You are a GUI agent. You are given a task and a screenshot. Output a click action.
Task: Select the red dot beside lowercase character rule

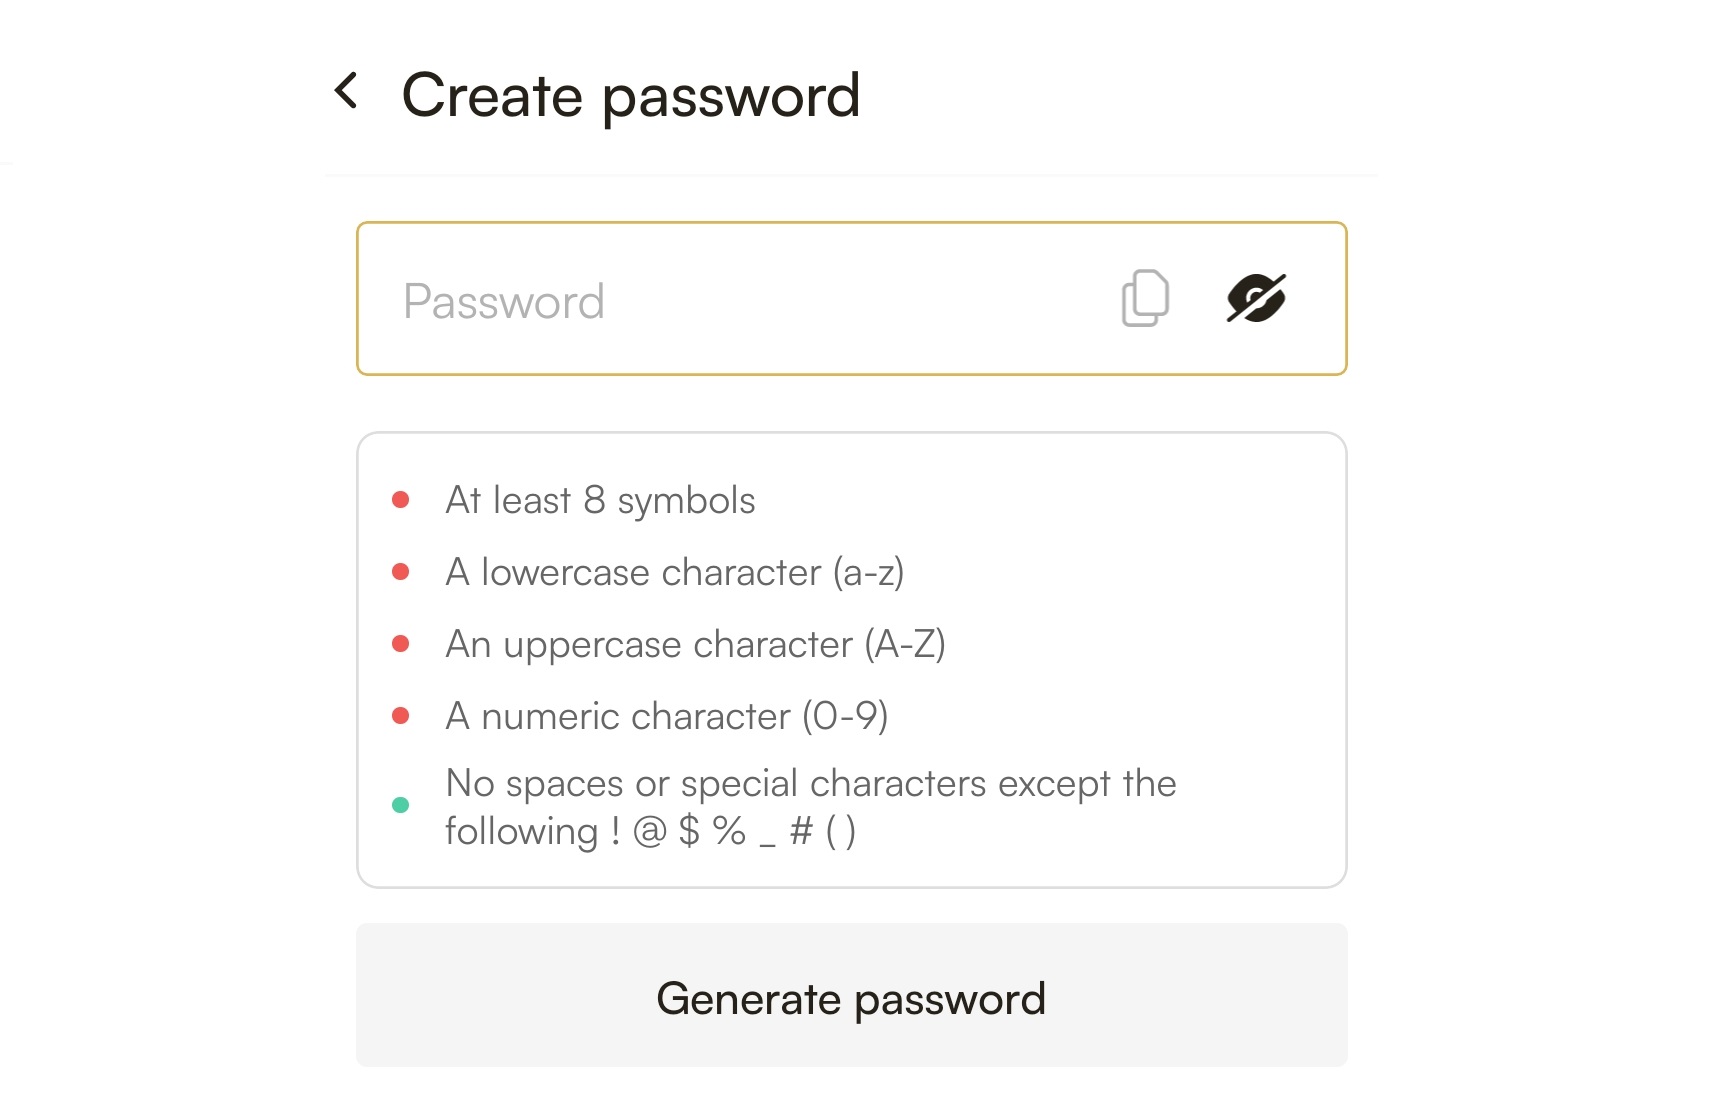click(401, 572)
